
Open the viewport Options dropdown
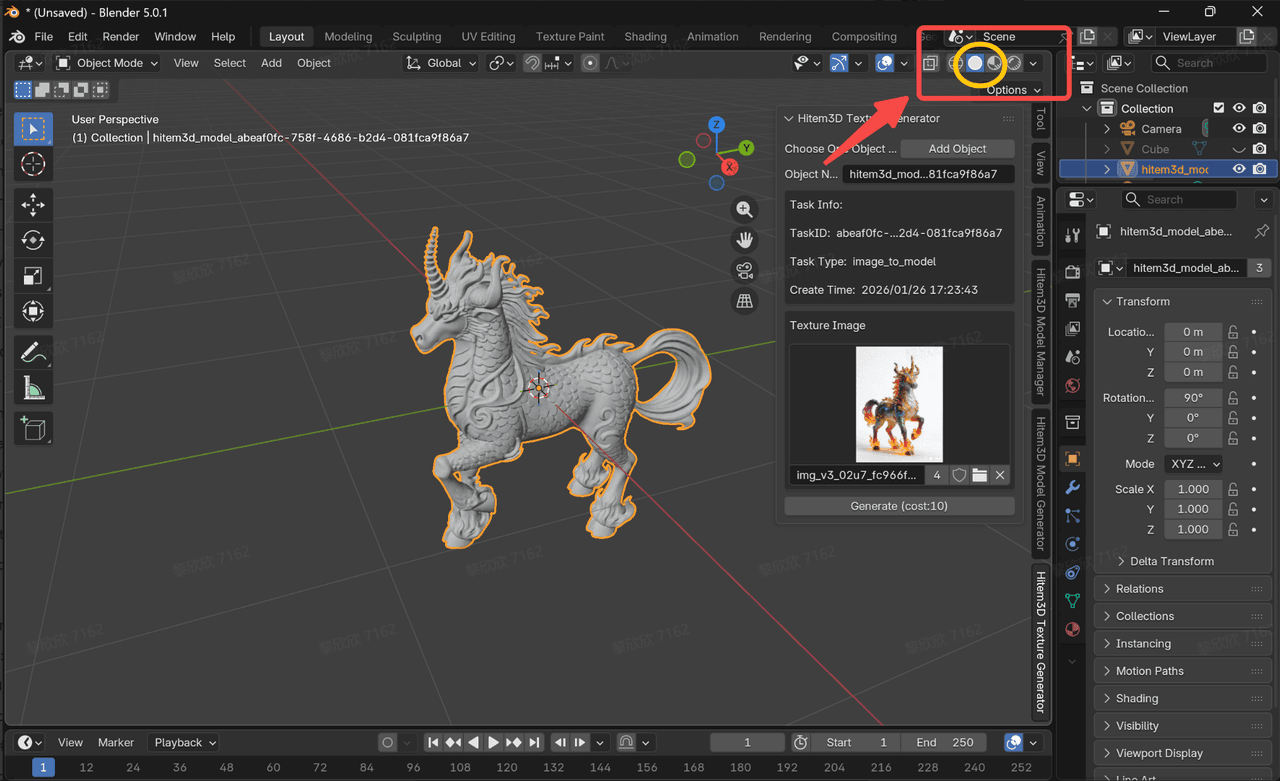pos(1014,90)
